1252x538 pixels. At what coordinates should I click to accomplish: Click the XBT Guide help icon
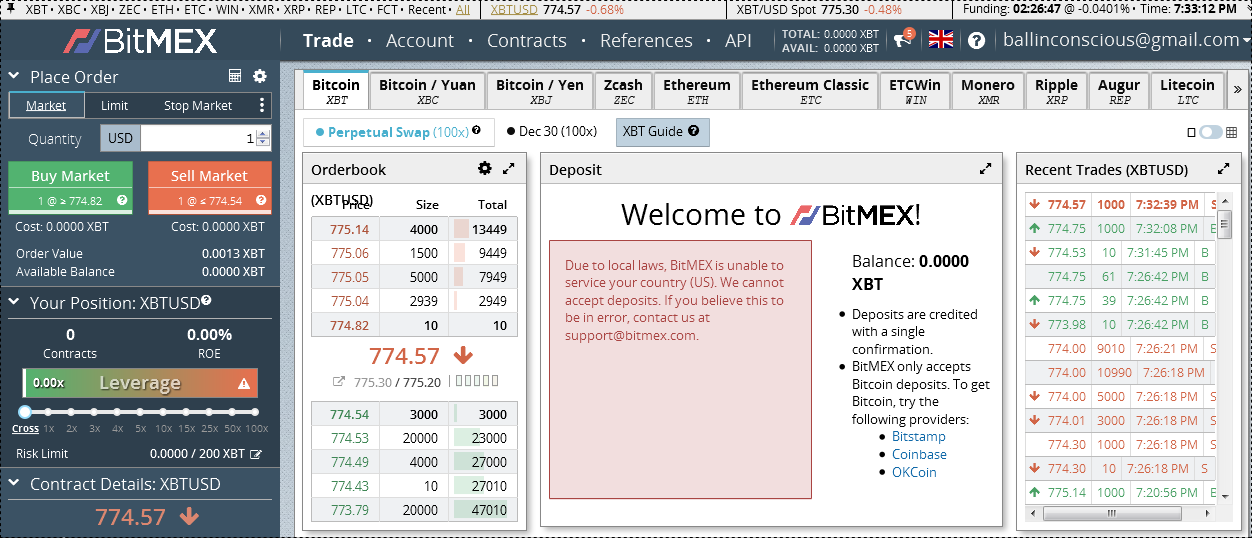pos(693,131)
